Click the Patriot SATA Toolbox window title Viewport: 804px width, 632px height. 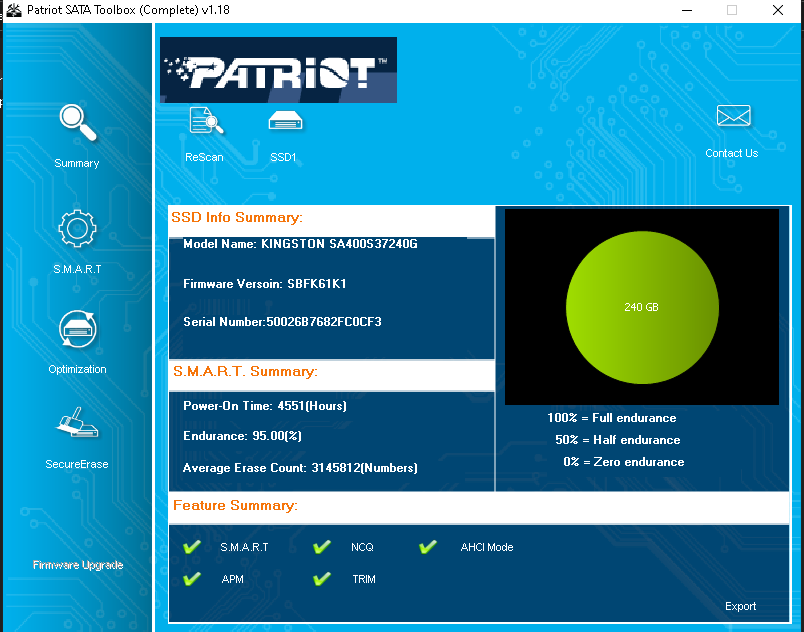click(128, 10)
